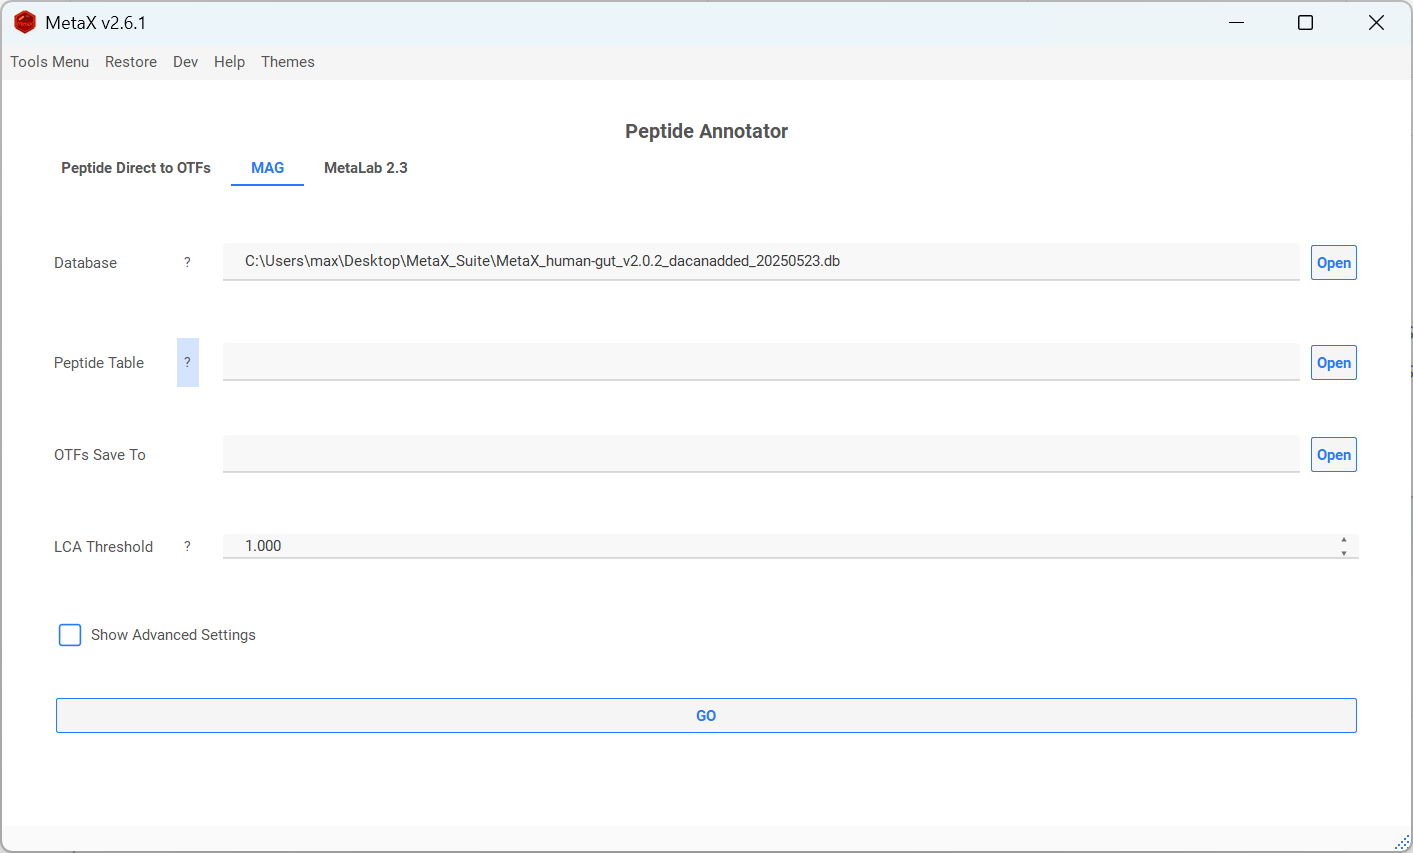The width and height of the screenshot is (1413, 853).
Task: Click the MetaX v2.6.1 window title
Action: [x=96, y=23]
